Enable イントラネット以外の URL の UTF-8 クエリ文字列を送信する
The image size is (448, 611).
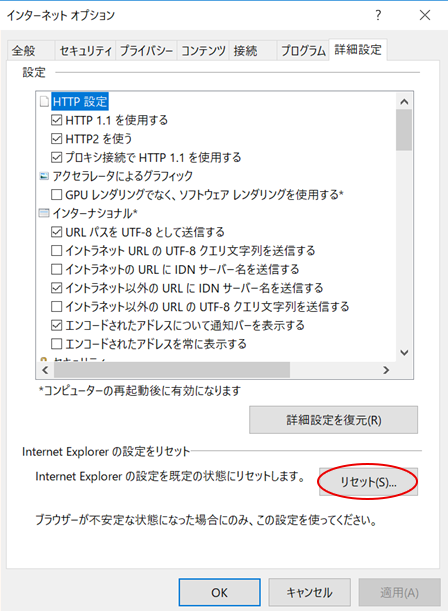(56, 307)
